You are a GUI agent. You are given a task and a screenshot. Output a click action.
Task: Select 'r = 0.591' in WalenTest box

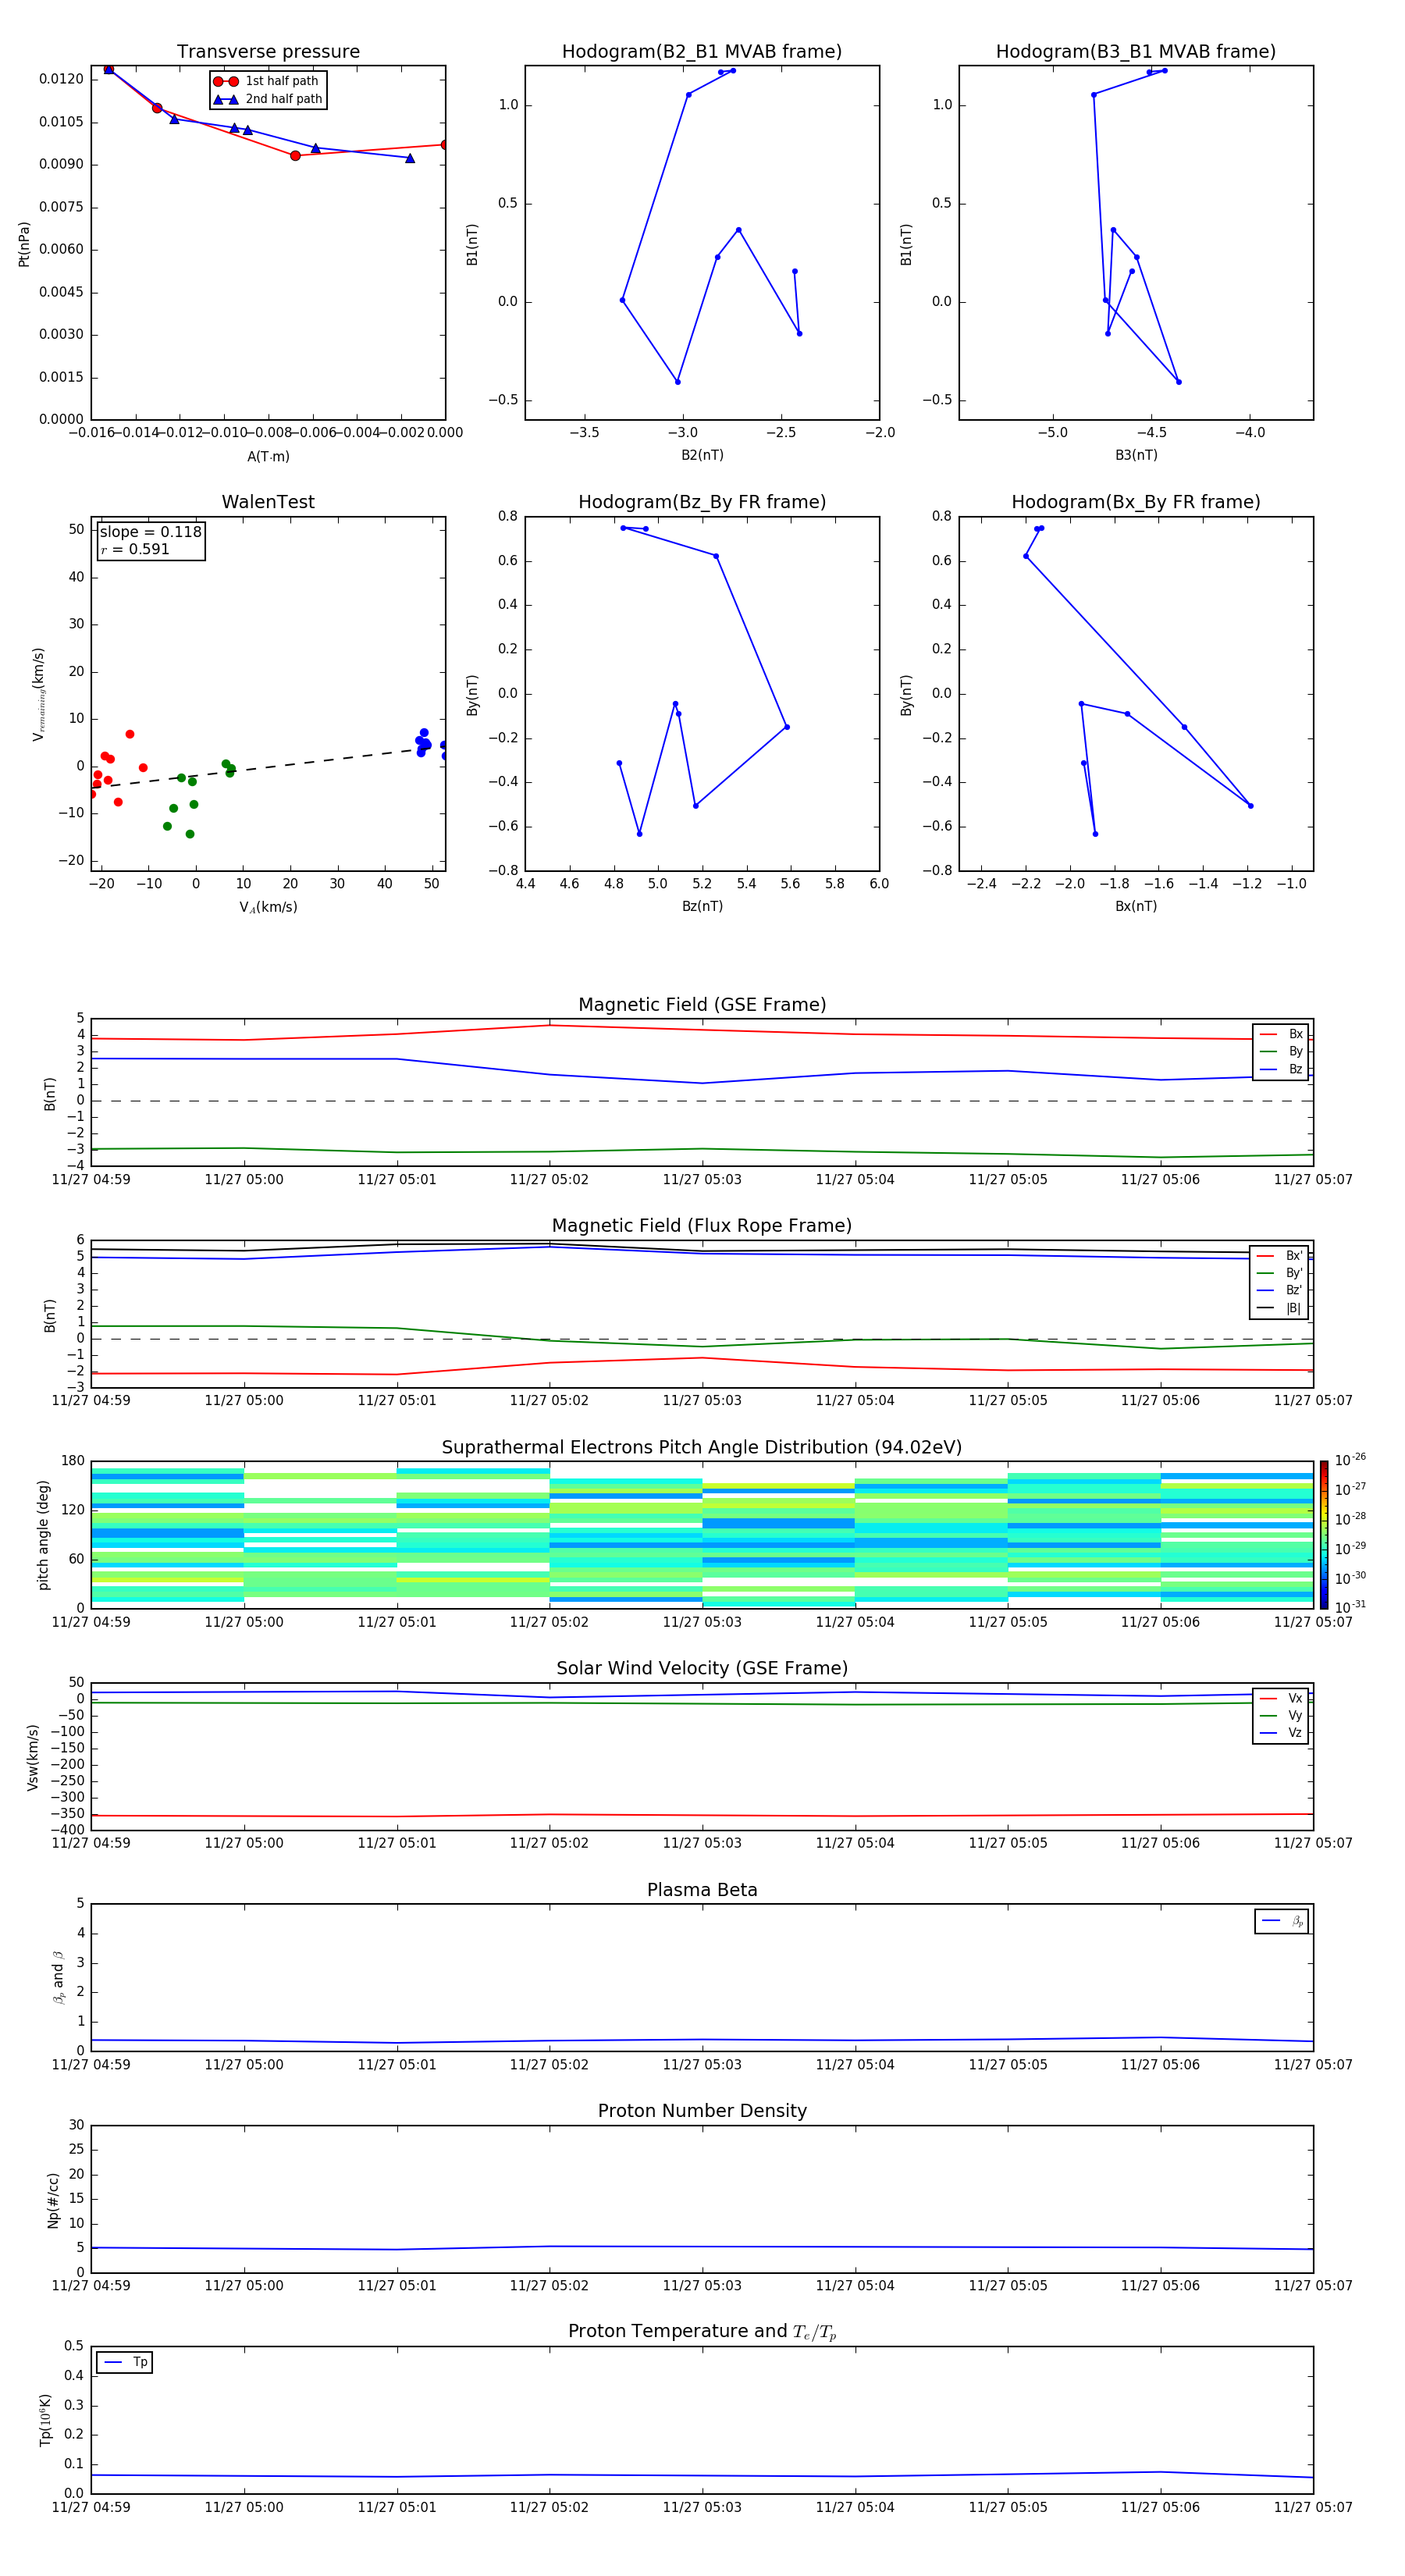[134, 549]
